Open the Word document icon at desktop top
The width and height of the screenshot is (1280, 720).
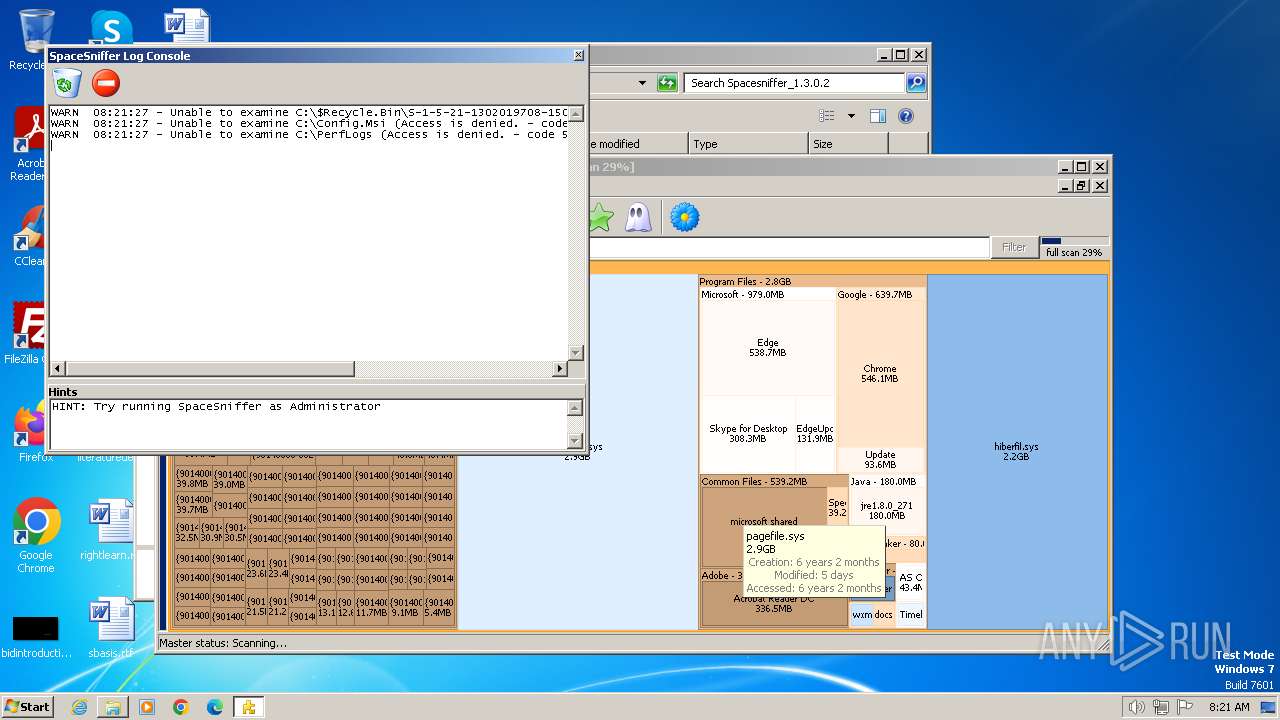tap(187, 26)
